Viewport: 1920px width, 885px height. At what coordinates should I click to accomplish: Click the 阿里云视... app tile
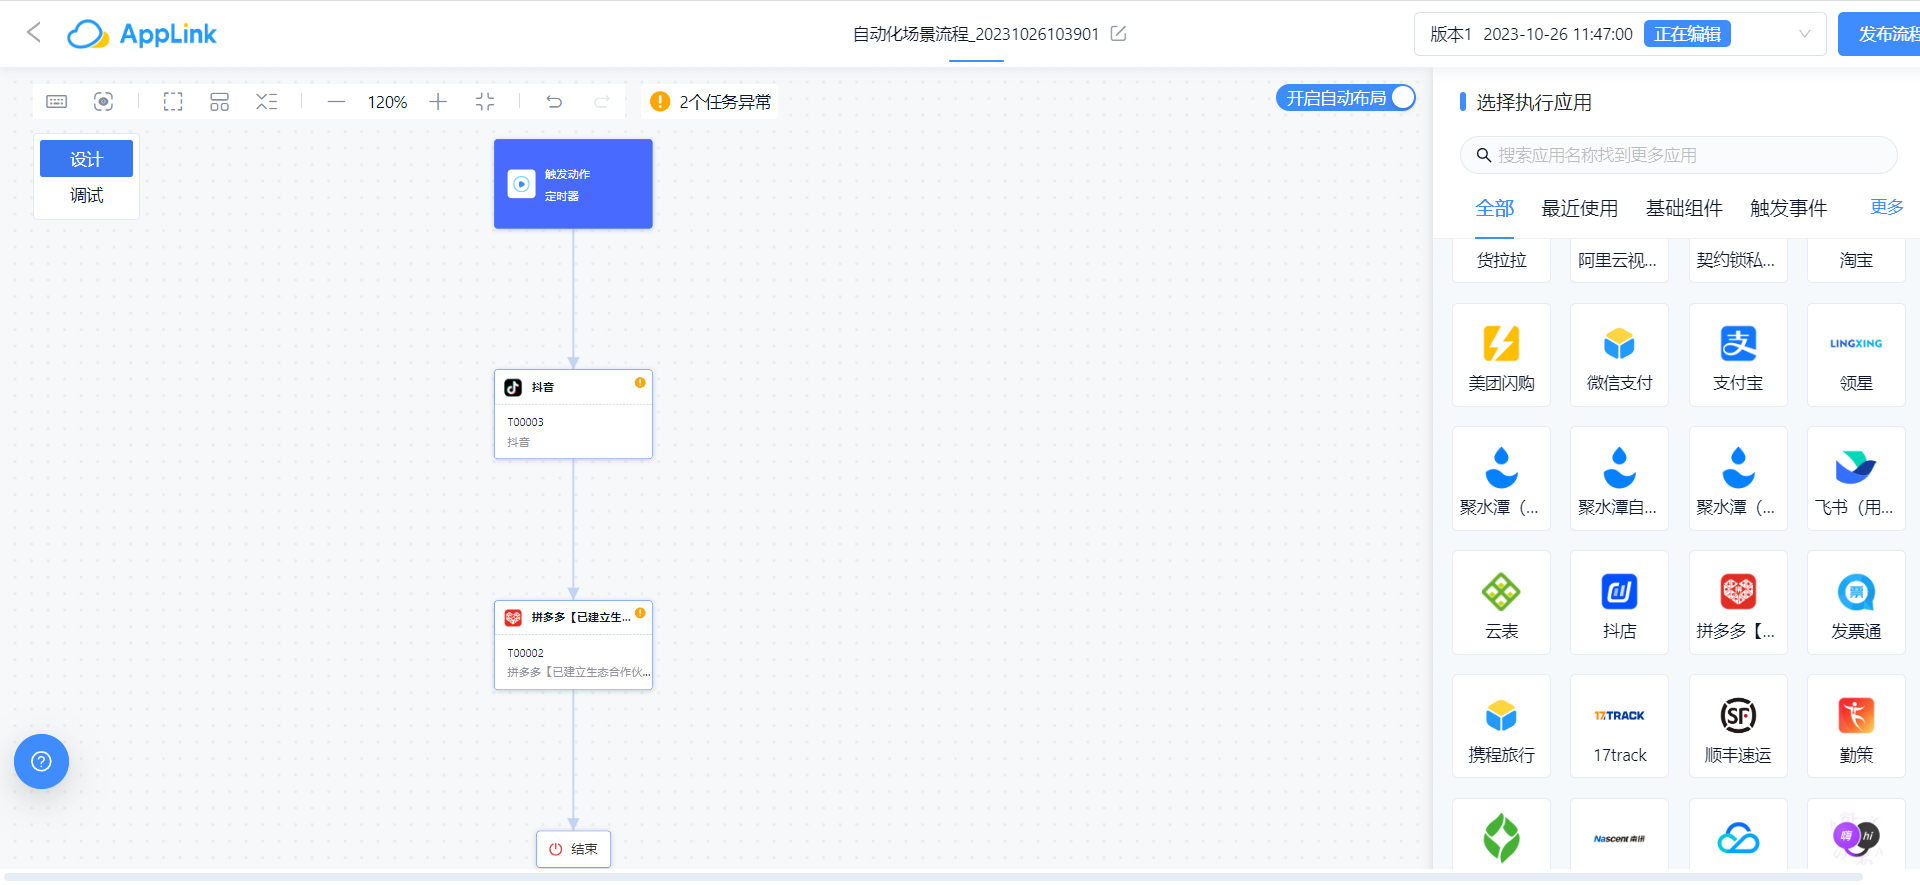tap(1619, 260)
